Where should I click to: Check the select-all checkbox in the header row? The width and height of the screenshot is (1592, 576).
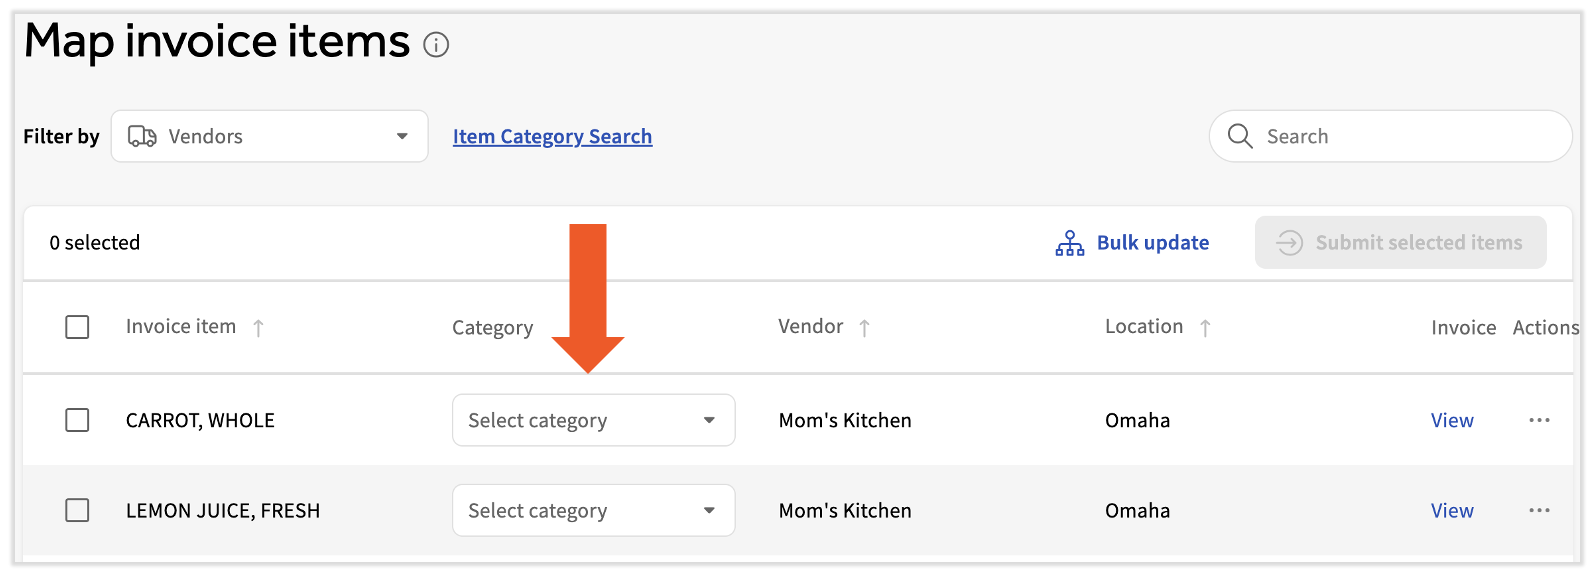(77, 327)
